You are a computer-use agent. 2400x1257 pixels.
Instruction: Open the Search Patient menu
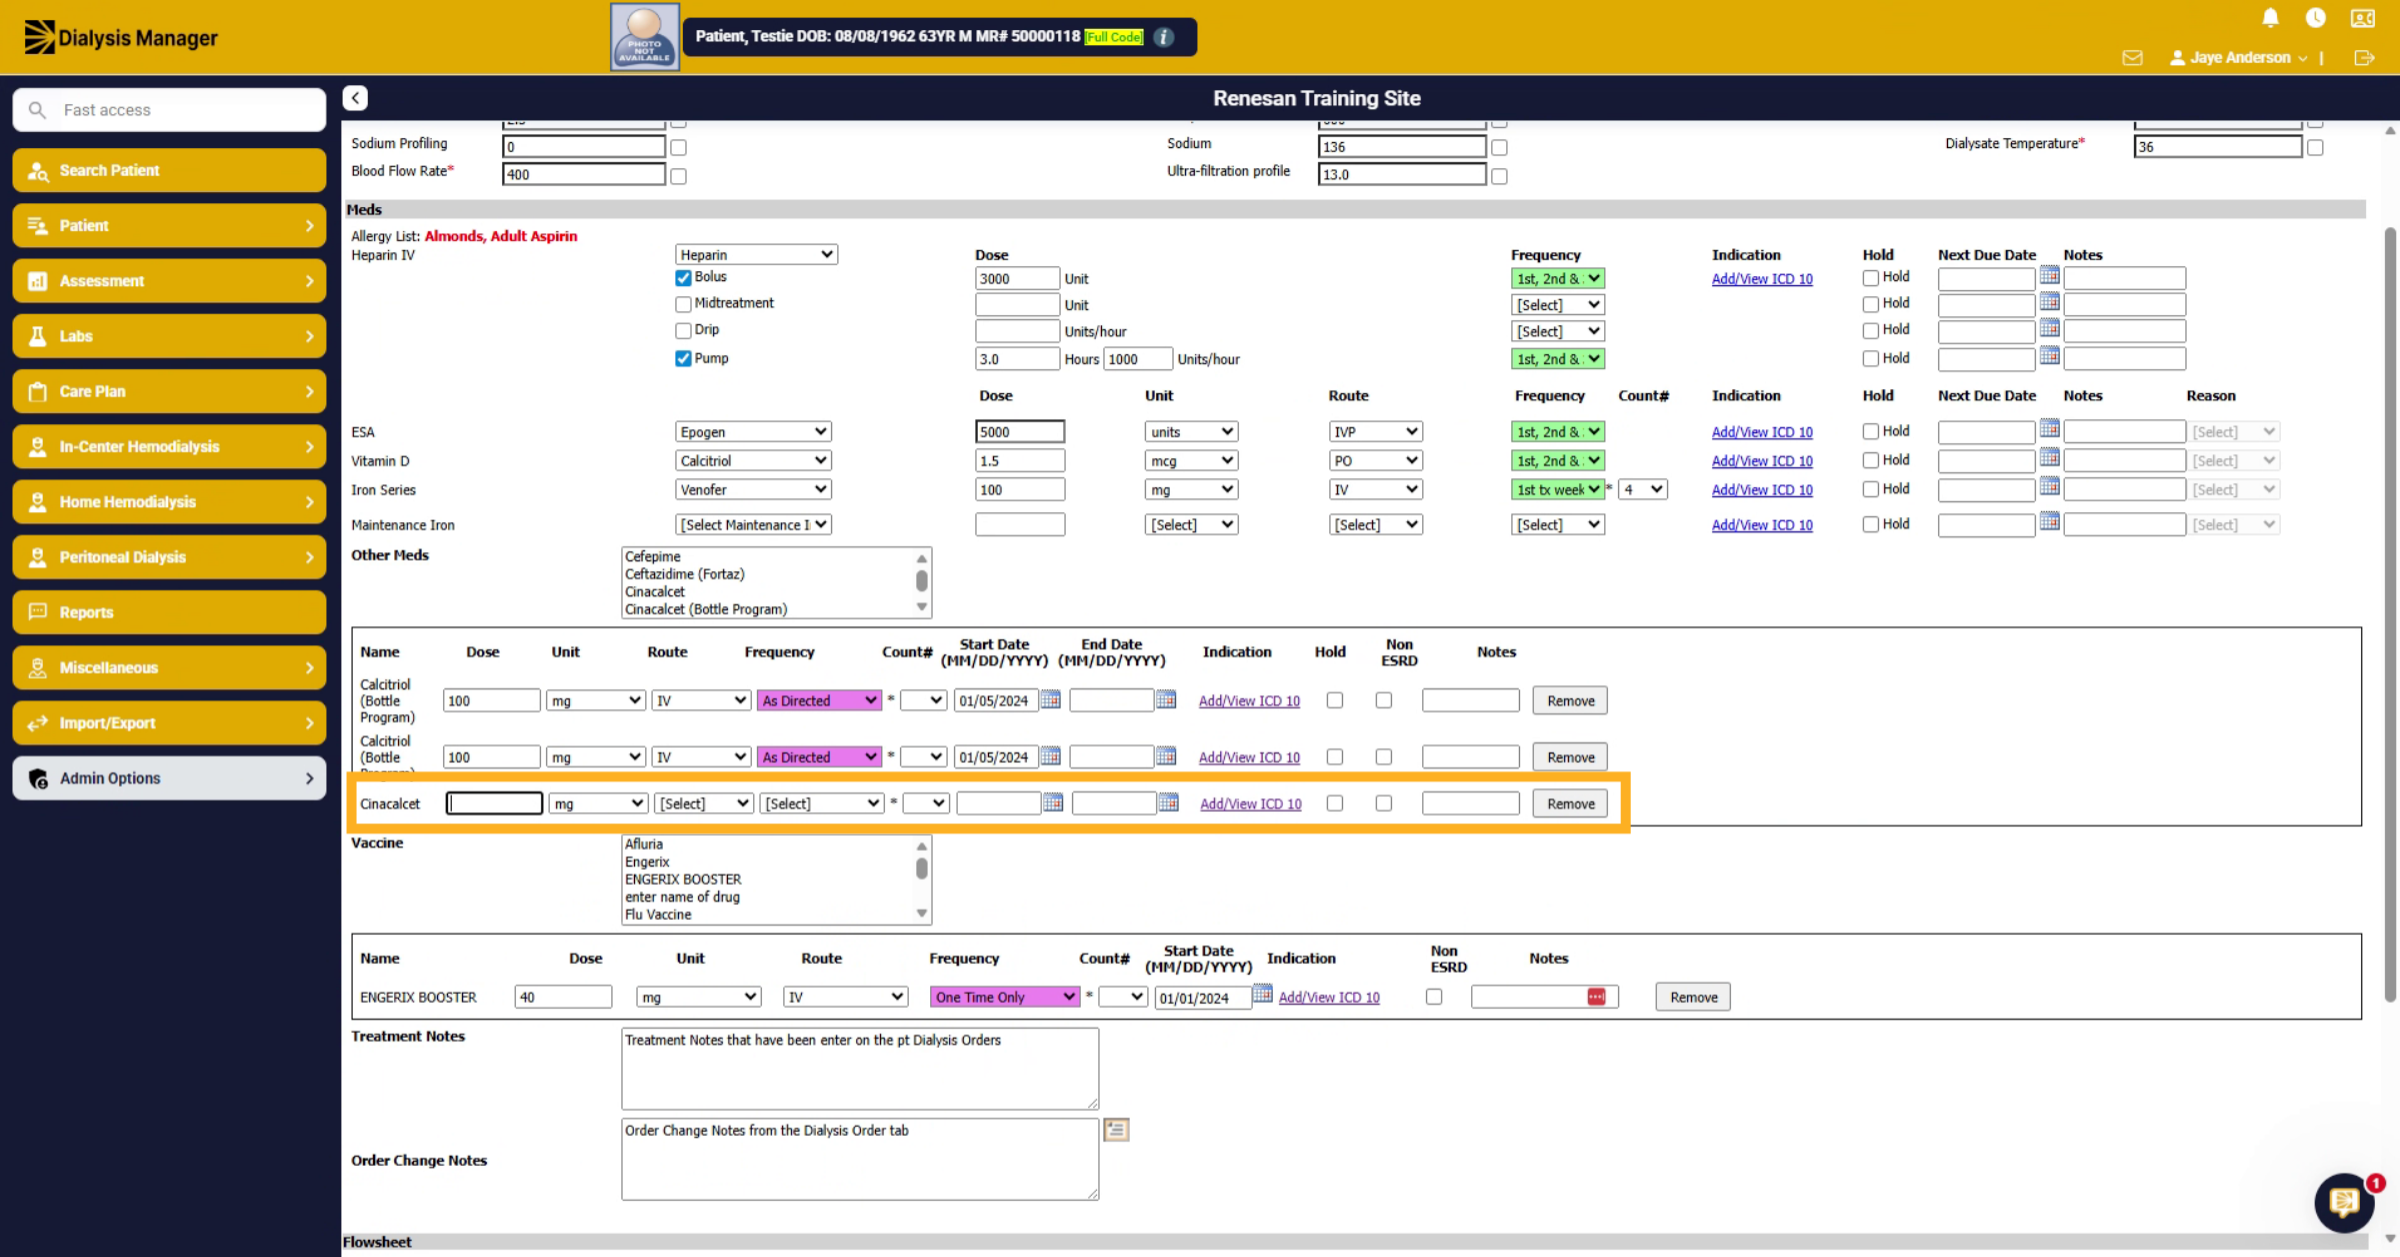pyautogui.click(x=169, y=170)
